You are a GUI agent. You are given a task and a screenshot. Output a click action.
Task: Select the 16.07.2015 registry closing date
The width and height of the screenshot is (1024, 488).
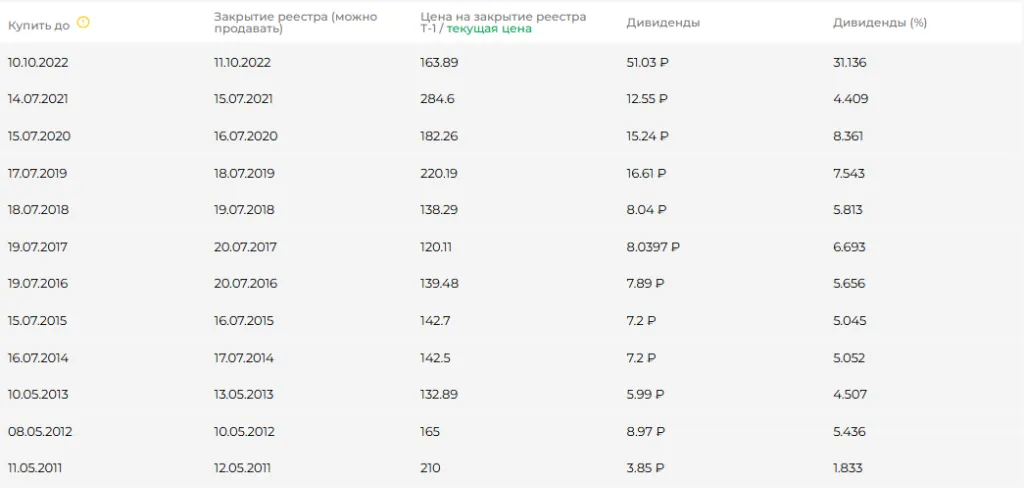(244, 321)
